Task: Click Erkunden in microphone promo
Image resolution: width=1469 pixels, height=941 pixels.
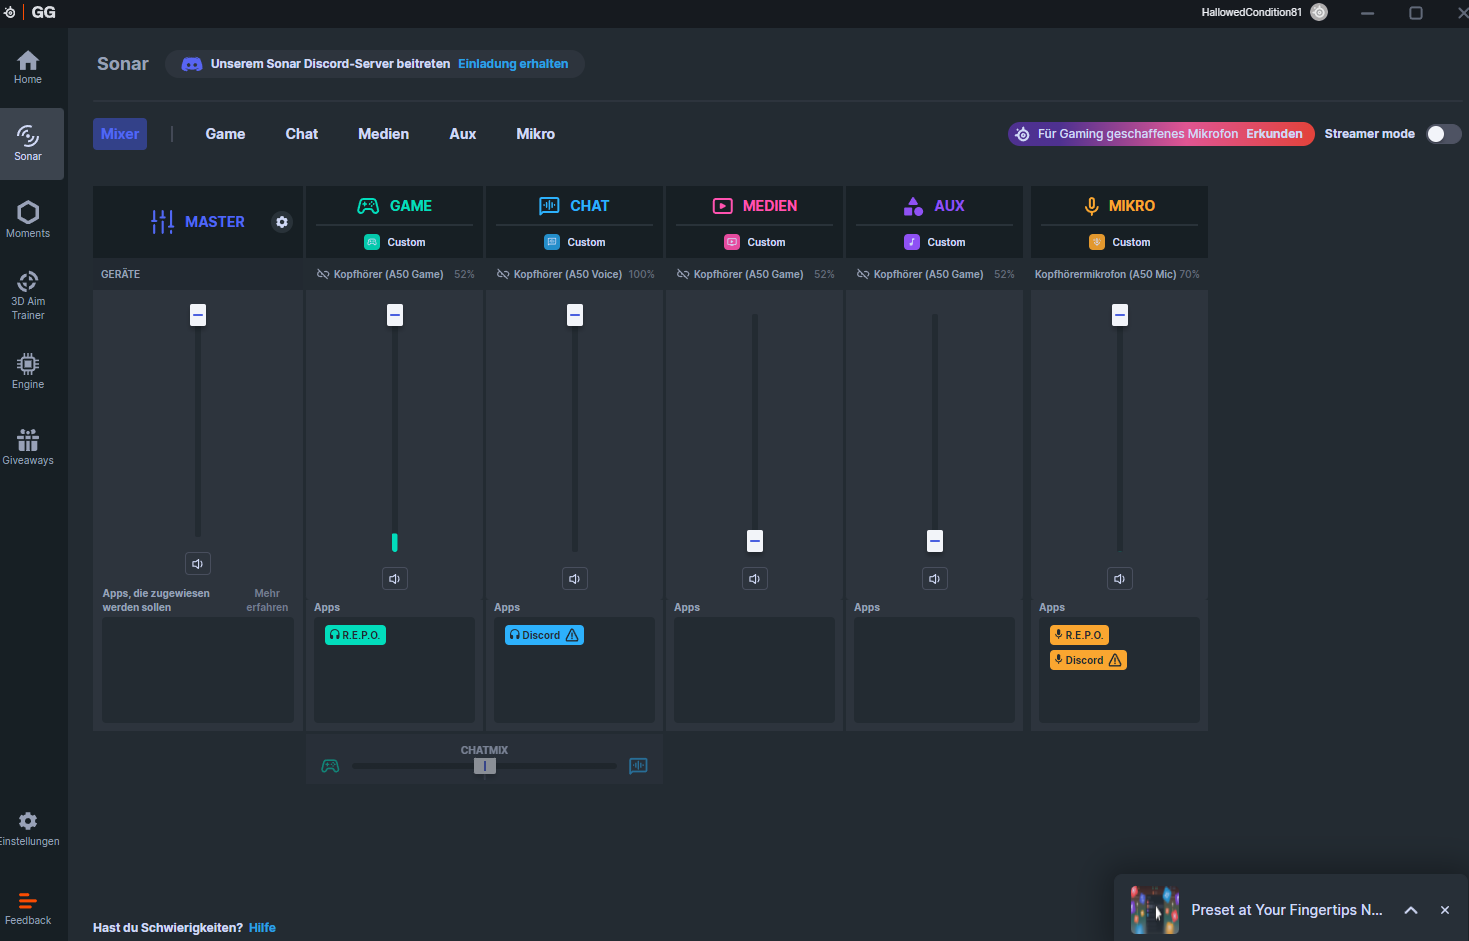Action: (1274, 134)
